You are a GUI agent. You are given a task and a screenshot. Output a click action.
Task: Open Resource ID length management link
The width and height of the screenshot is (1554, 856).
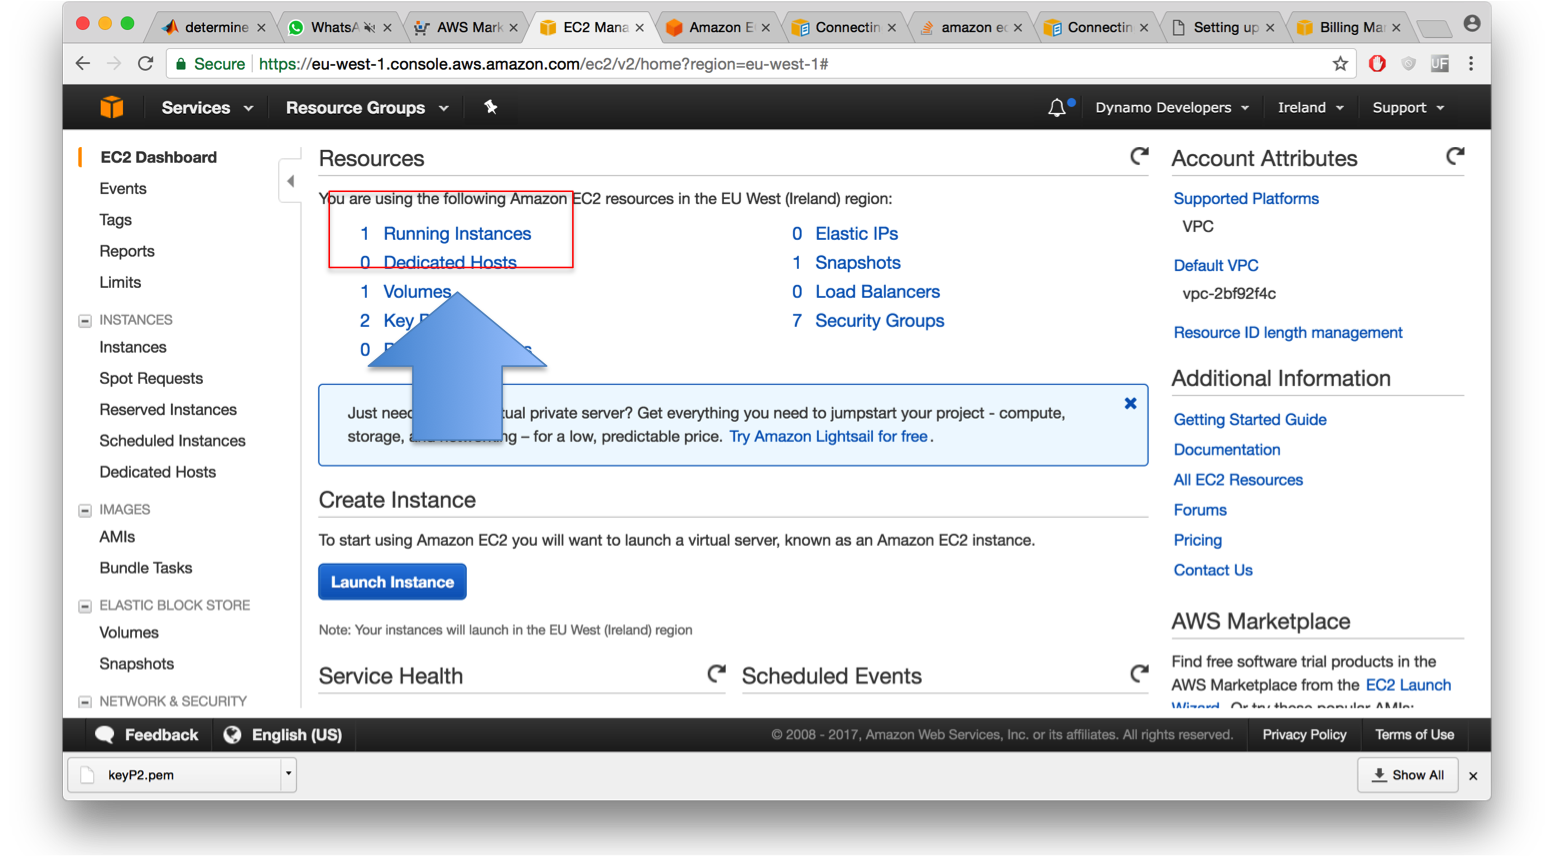[1288, 332]
